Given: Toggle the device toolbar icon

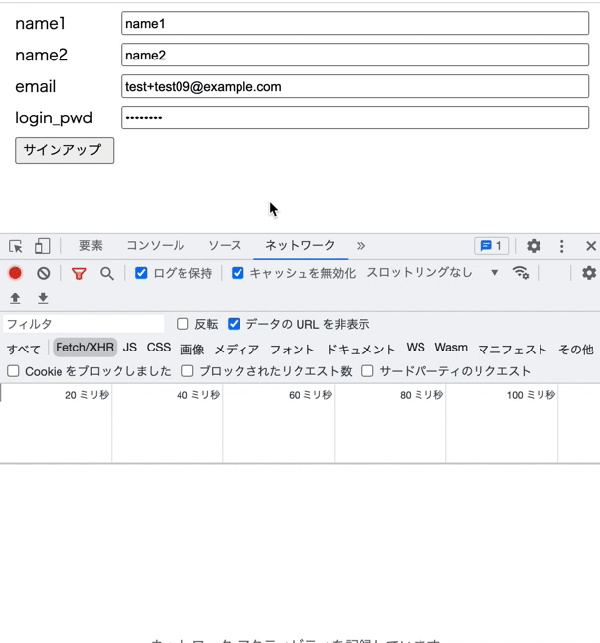Looking at the screenshot, I should pyautogui.click(x=42, y=246).
